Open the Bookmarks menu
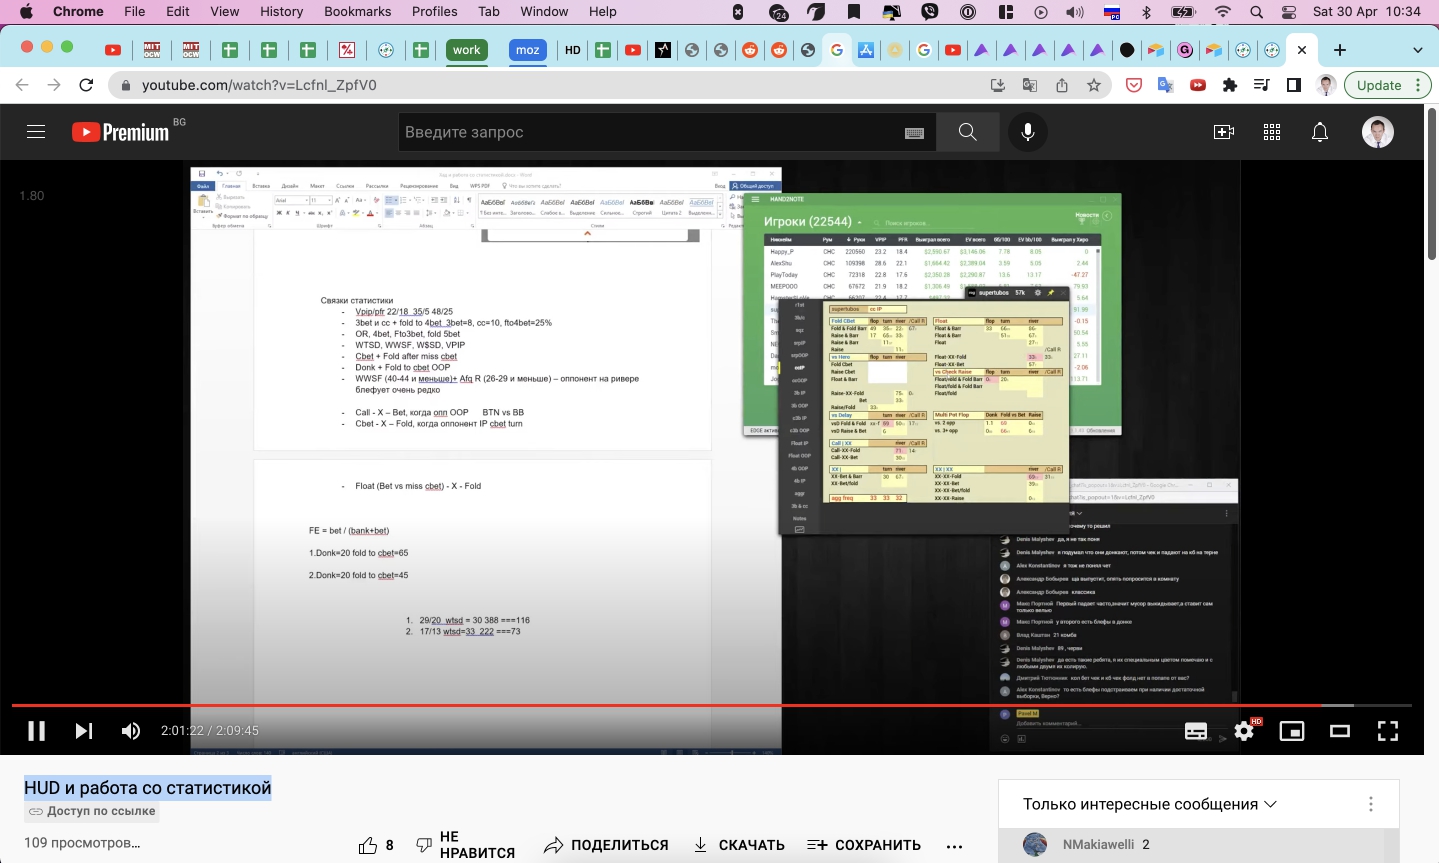Image resolution: width=1439 pixels, height=863 pixels. (357, 12)
